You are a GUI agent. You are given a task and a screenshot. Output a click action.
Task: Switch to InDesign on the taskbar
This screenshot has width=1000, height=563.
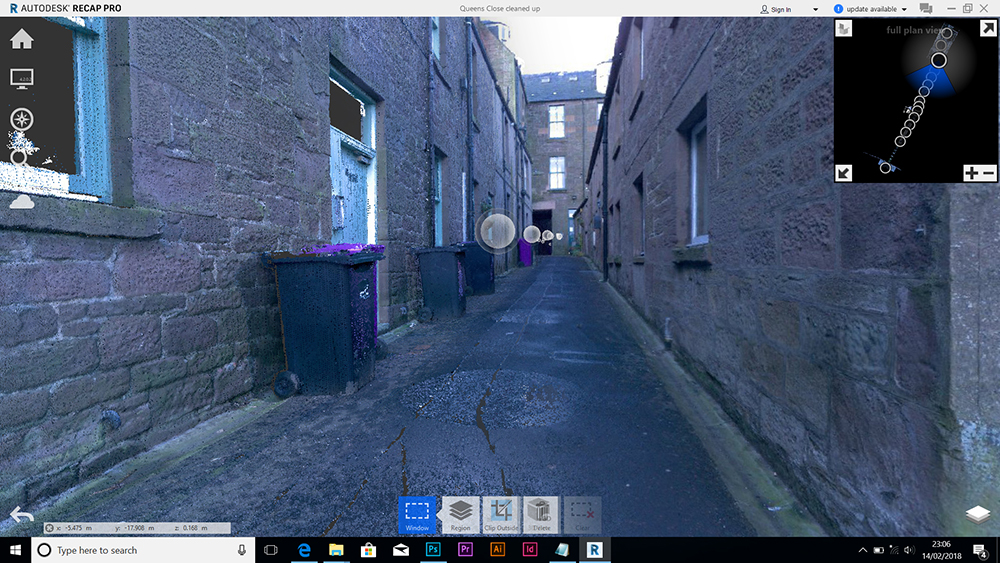(529, 550)
